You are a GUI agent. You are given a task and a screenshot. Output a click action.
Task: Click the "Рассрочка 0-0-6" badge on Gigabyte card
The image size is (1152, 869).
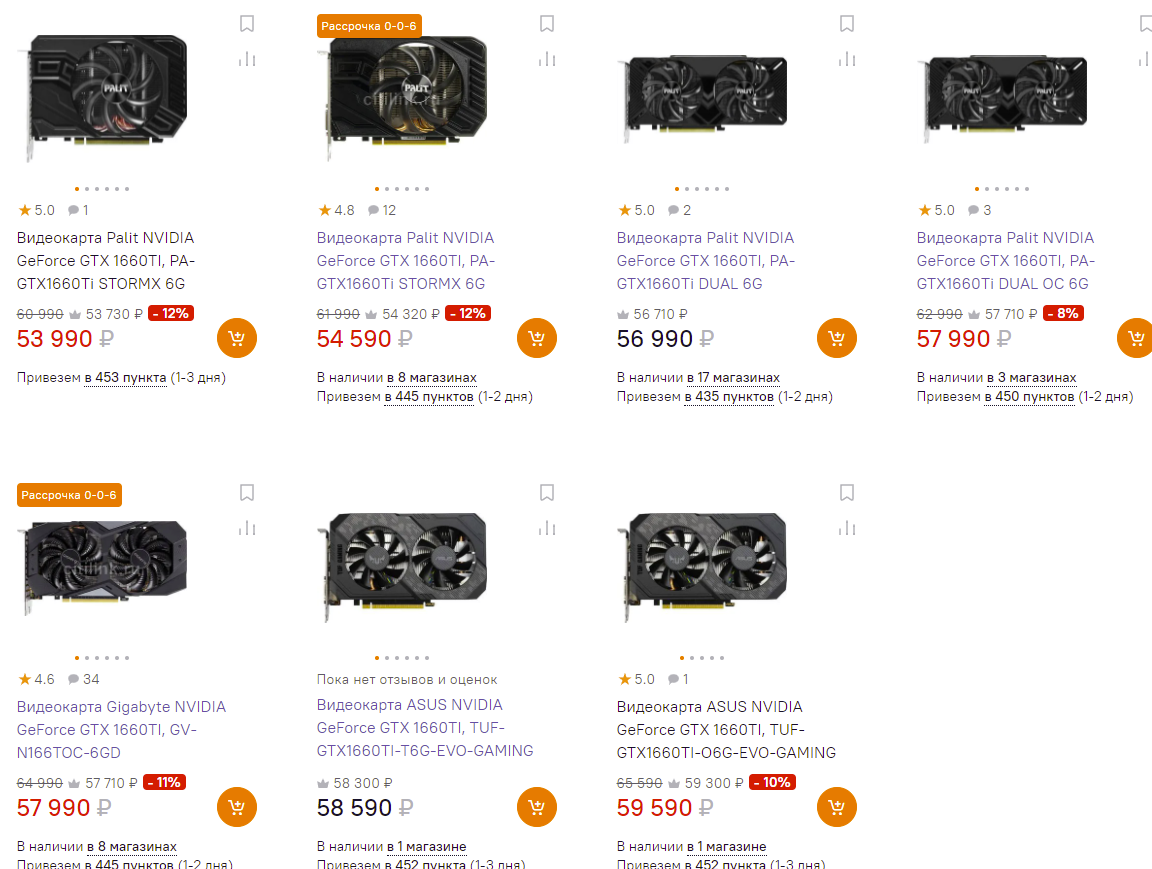[x=69, y=495]
